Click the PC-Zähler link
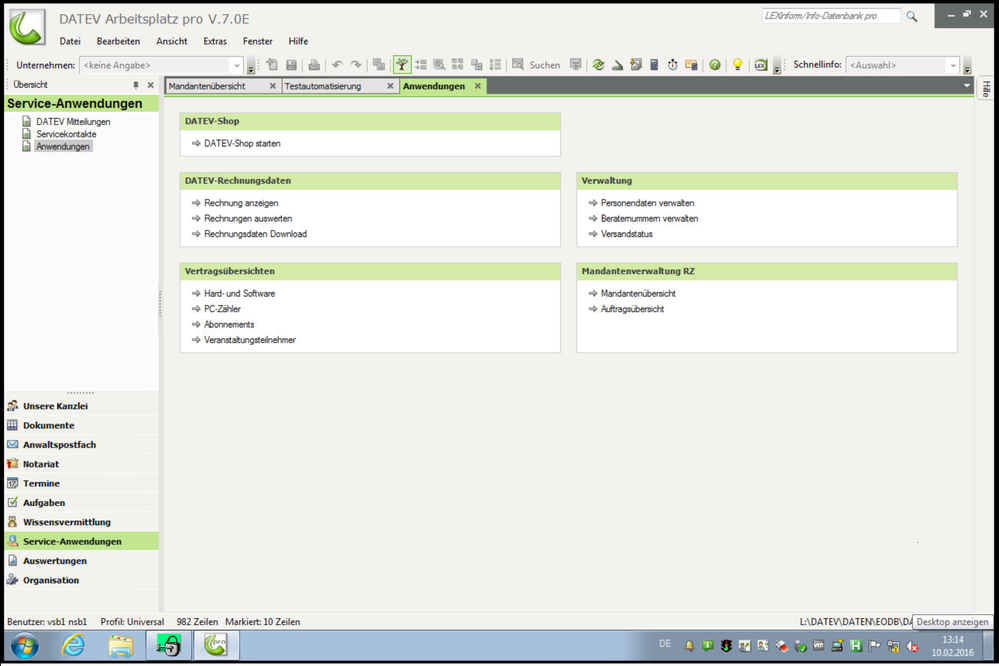999x666 pixels. (x=222, y=308)
